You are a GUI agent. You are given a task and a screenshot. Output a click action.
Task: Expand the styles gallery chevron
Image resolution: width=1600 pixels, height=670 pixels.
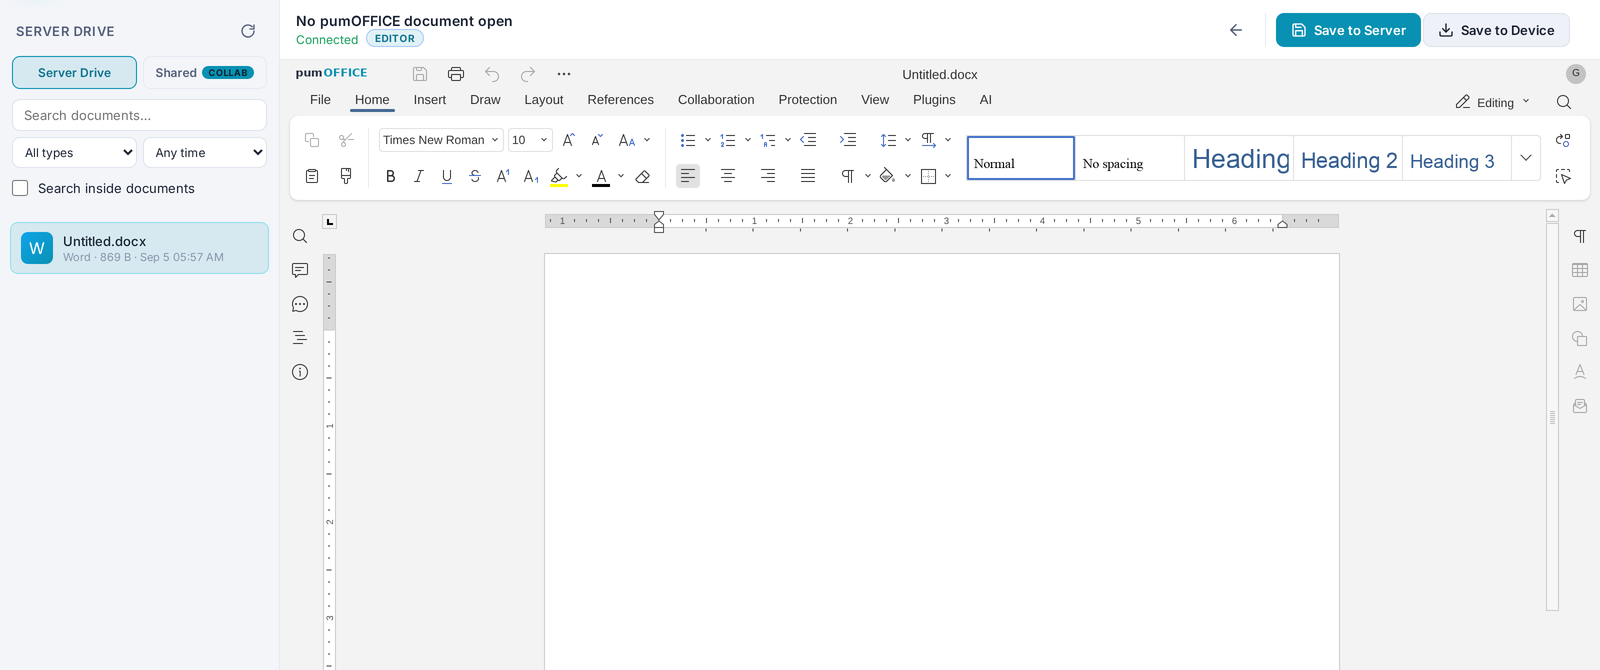1526,158
